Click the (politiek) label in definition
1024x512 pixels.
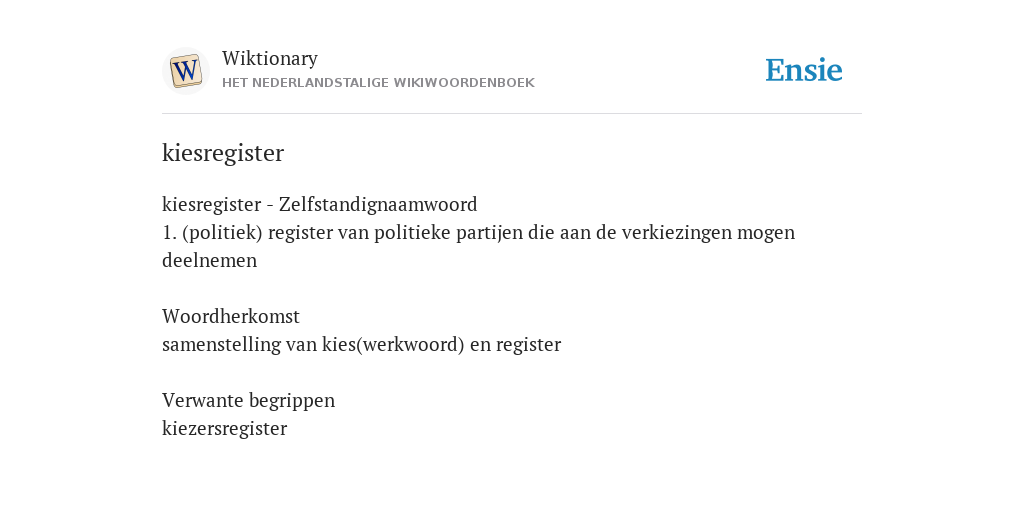pyautogui.click(x=223, y=232)
